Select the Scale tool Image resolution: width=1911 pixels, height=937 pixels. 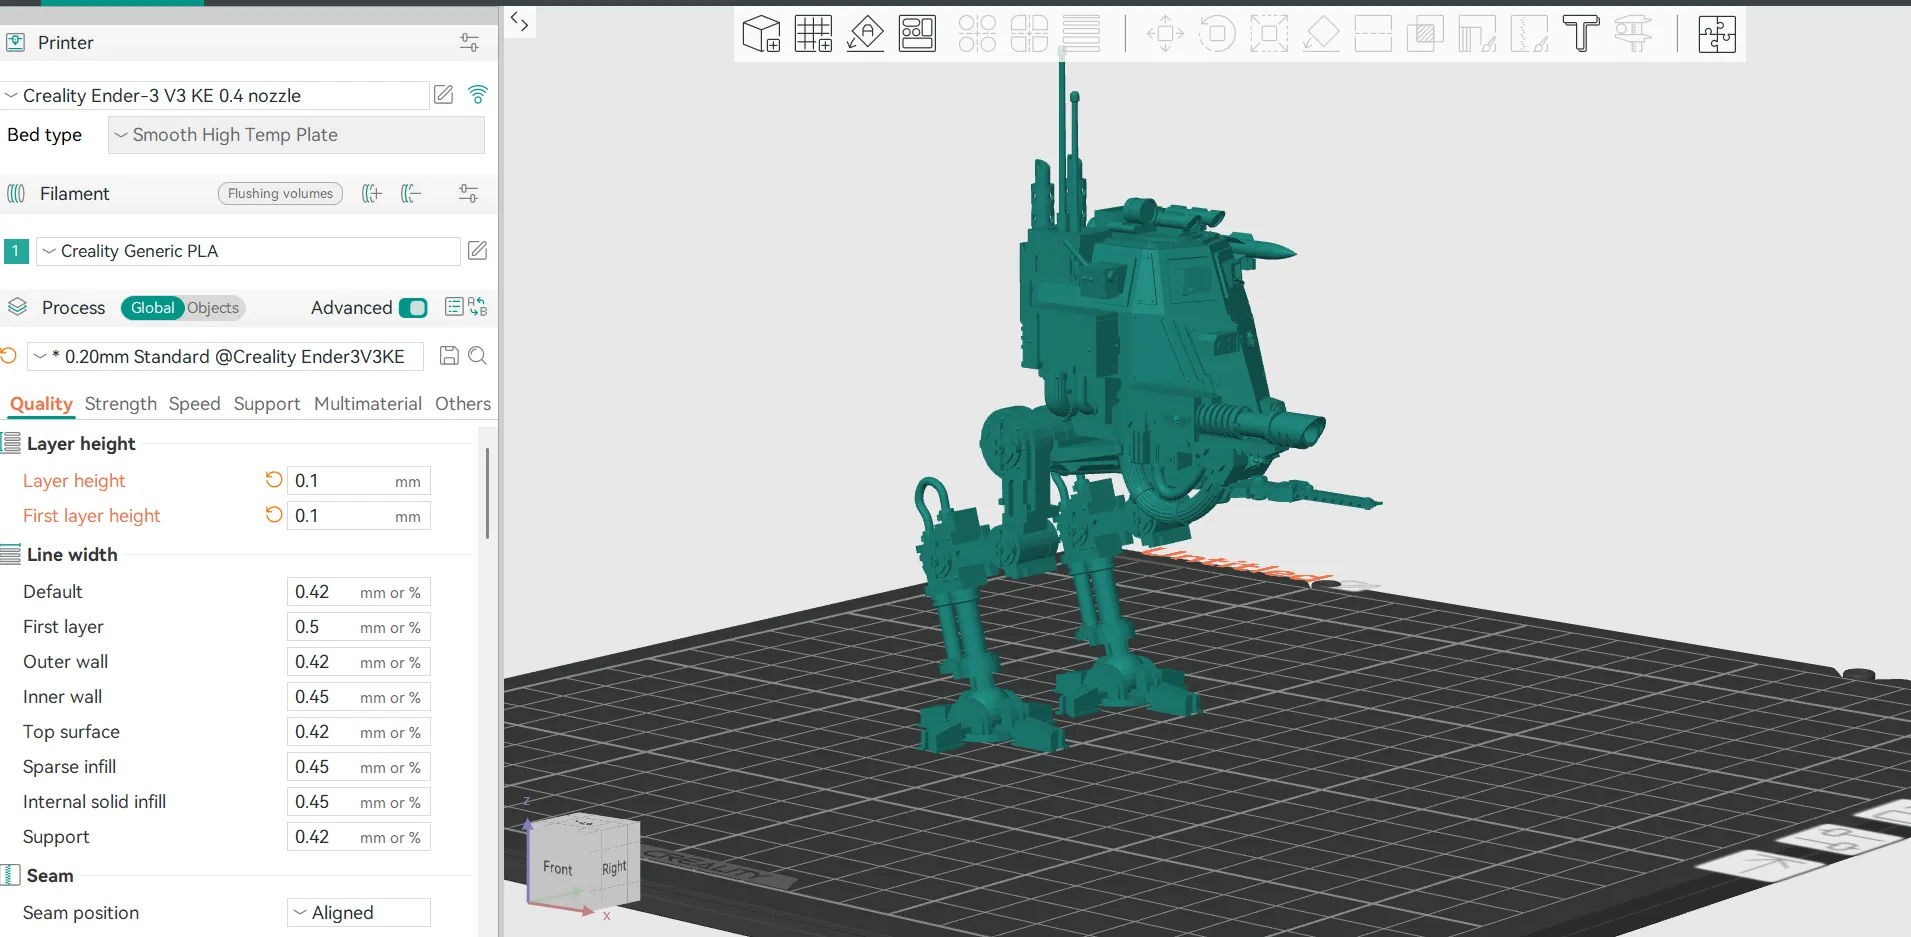pos(1269,33)
